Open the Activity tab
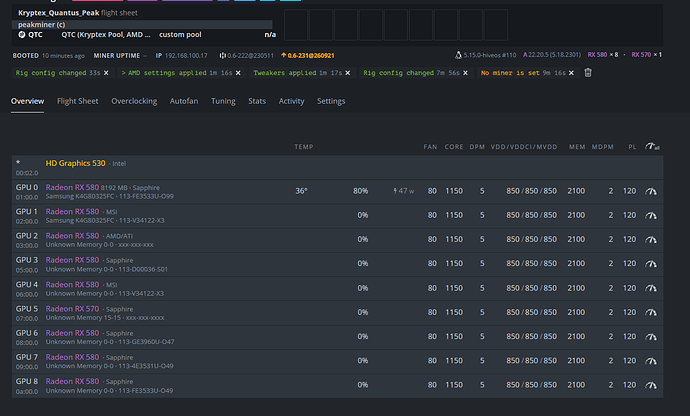Viewport: 690px width, 416px height. pos(291,101)
